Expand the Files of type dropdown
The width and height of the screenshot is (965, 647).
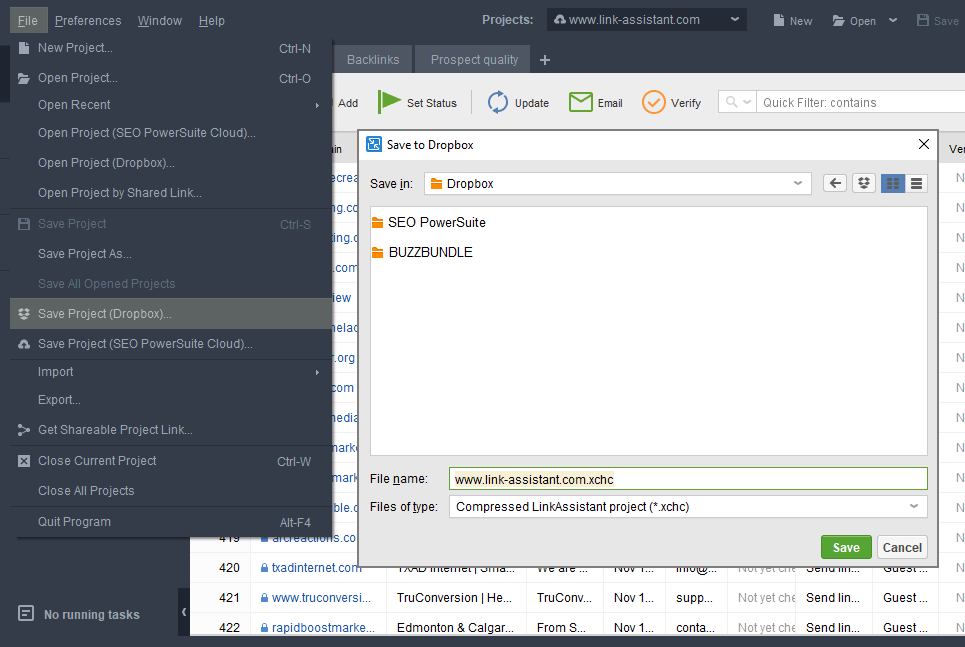click(x=914, y=506)
